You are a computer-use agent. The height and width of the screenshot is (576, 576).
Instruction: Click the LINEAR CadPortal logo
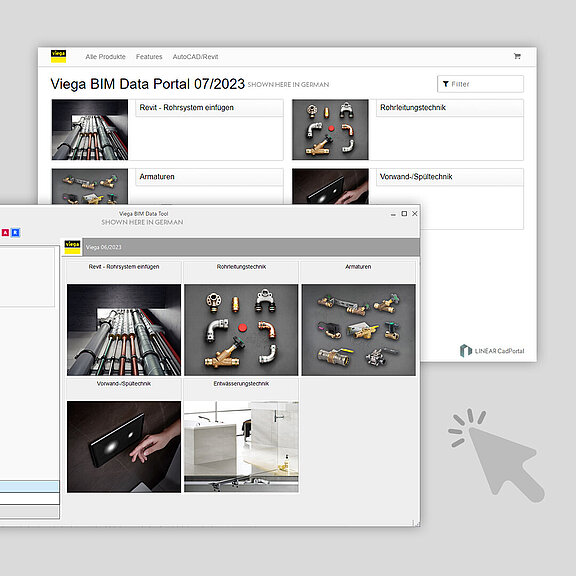[x=492, y=351]
